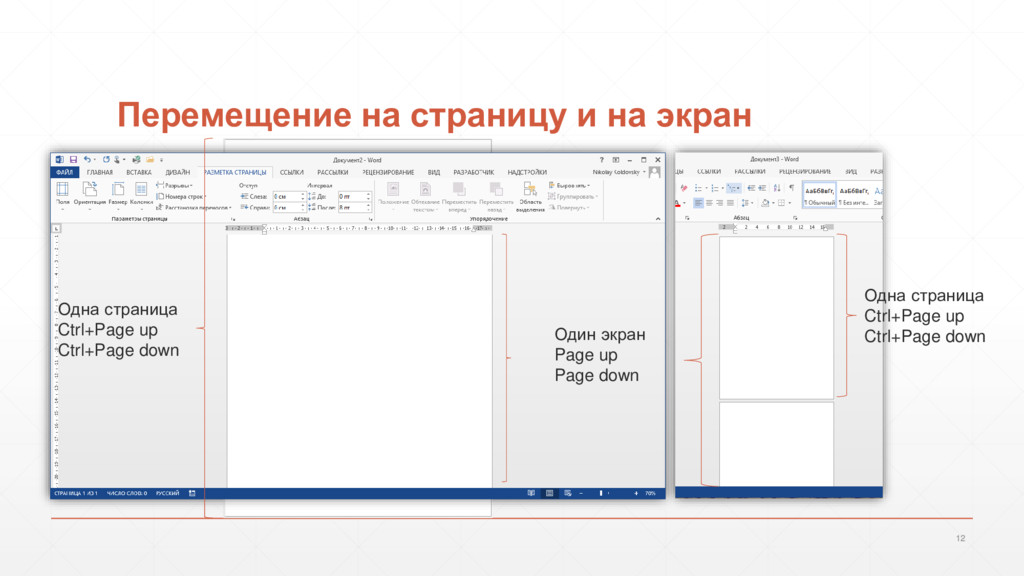Click ЧИСЛО СЛОВ: 0 in status bar
The image size is (1024, 576).
tap(127, 493)
